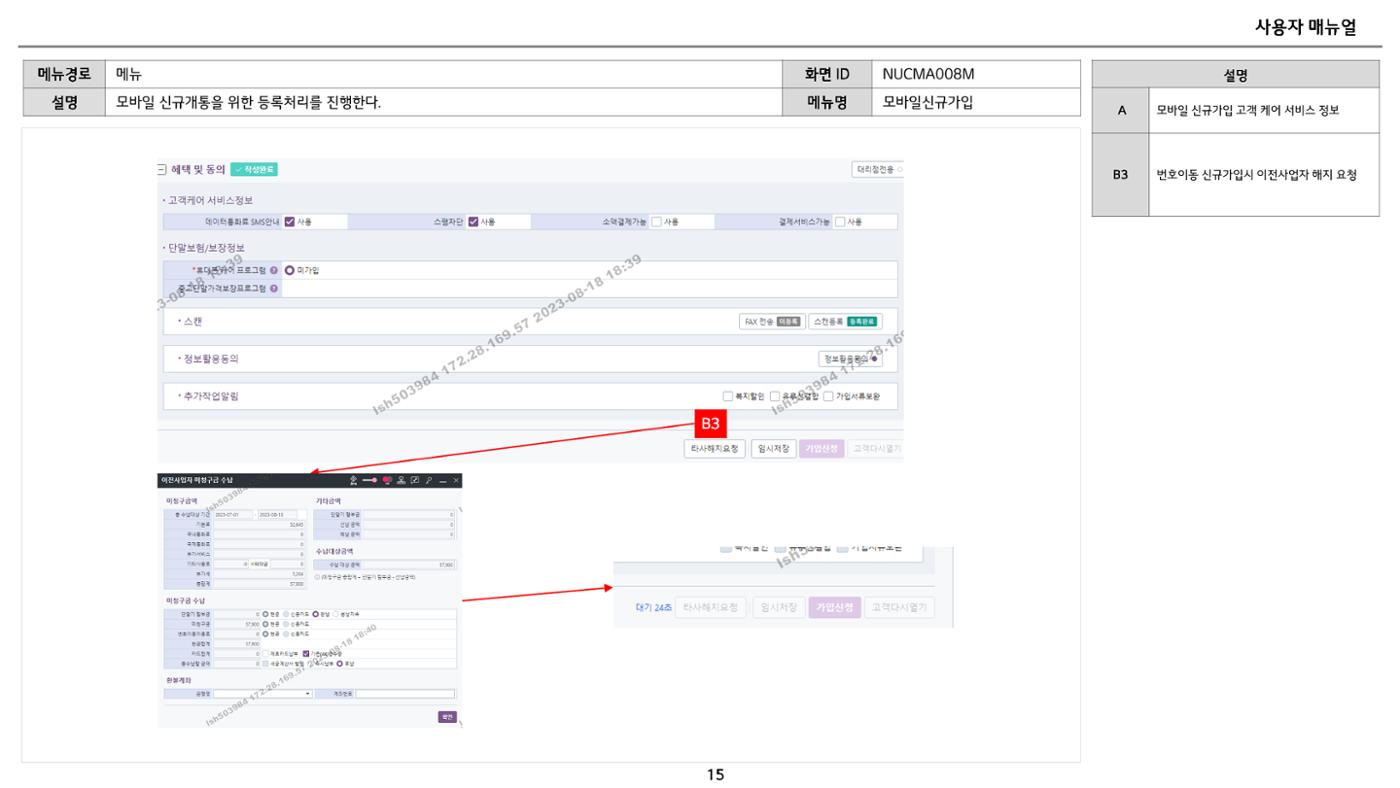Select 분납지속 for 단말기 할부금 row

click(x=336, y=614)
